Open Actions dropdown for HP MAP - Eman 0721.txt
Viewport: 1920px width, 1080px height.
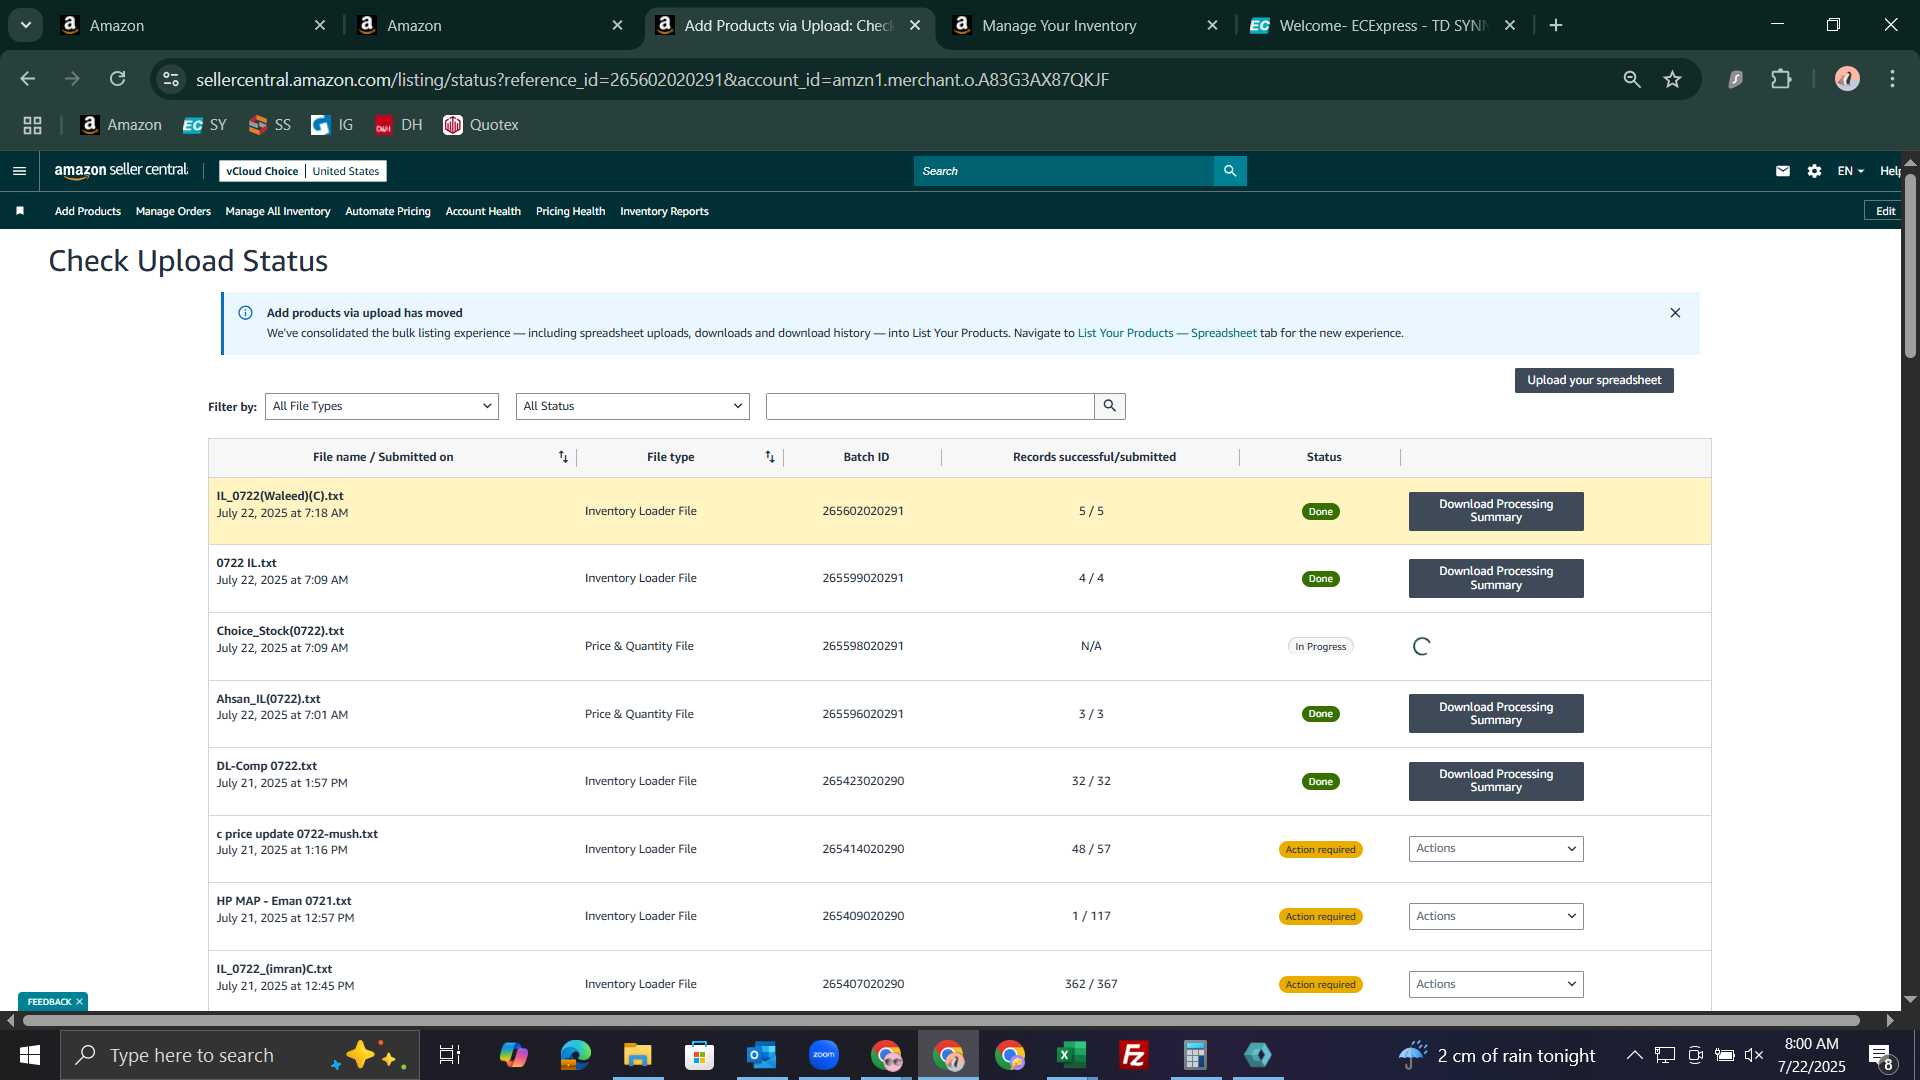pyautogui.click(x=1496, y=916)
